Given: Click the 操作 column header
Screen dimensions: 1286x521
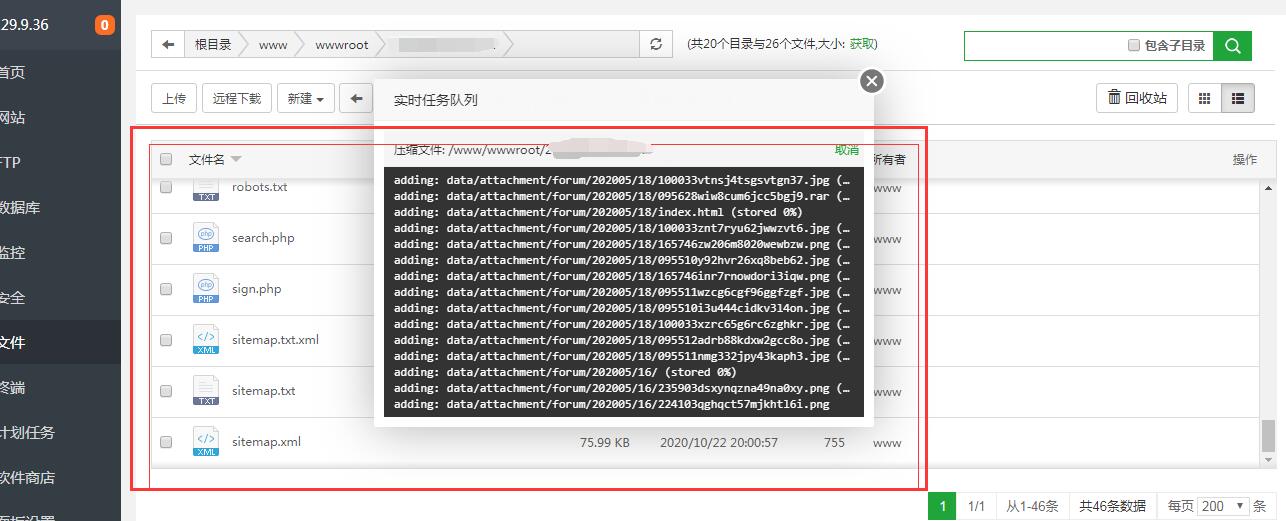Looking at the screenshot, I should [x=1245, y=160].
